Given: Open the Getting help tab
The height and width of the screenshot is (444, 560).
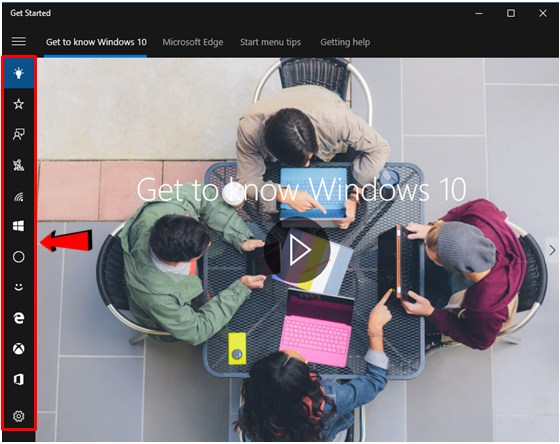Looking at the screenshot, I should (x=345, y=42).
